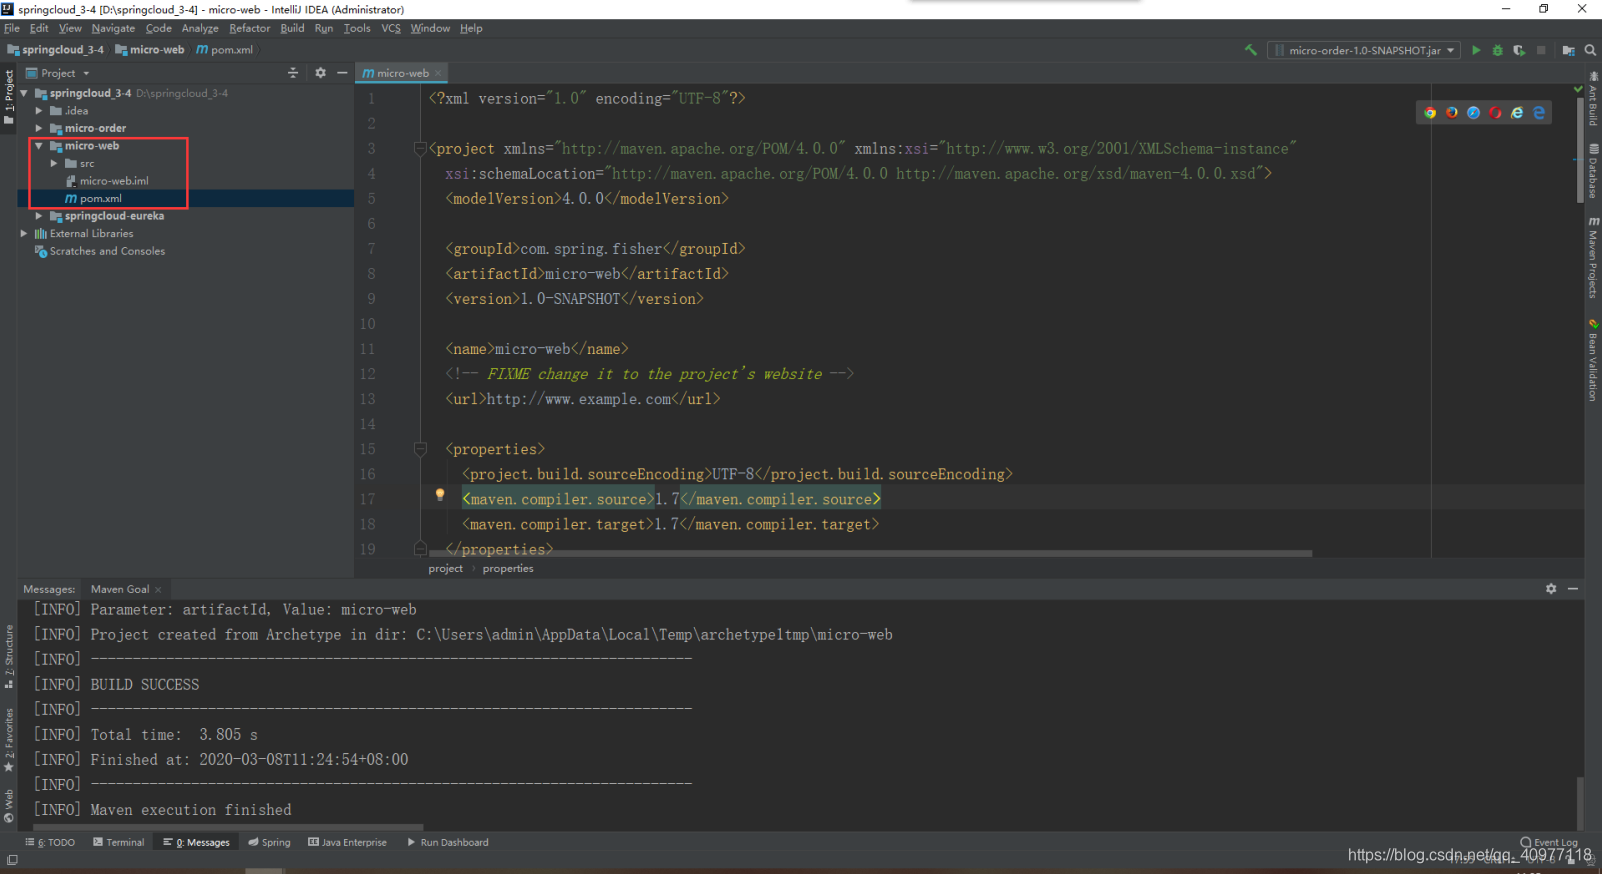Click springcloud_3-4 breadcrumb in navigation bar

click(x=56, y=50)
